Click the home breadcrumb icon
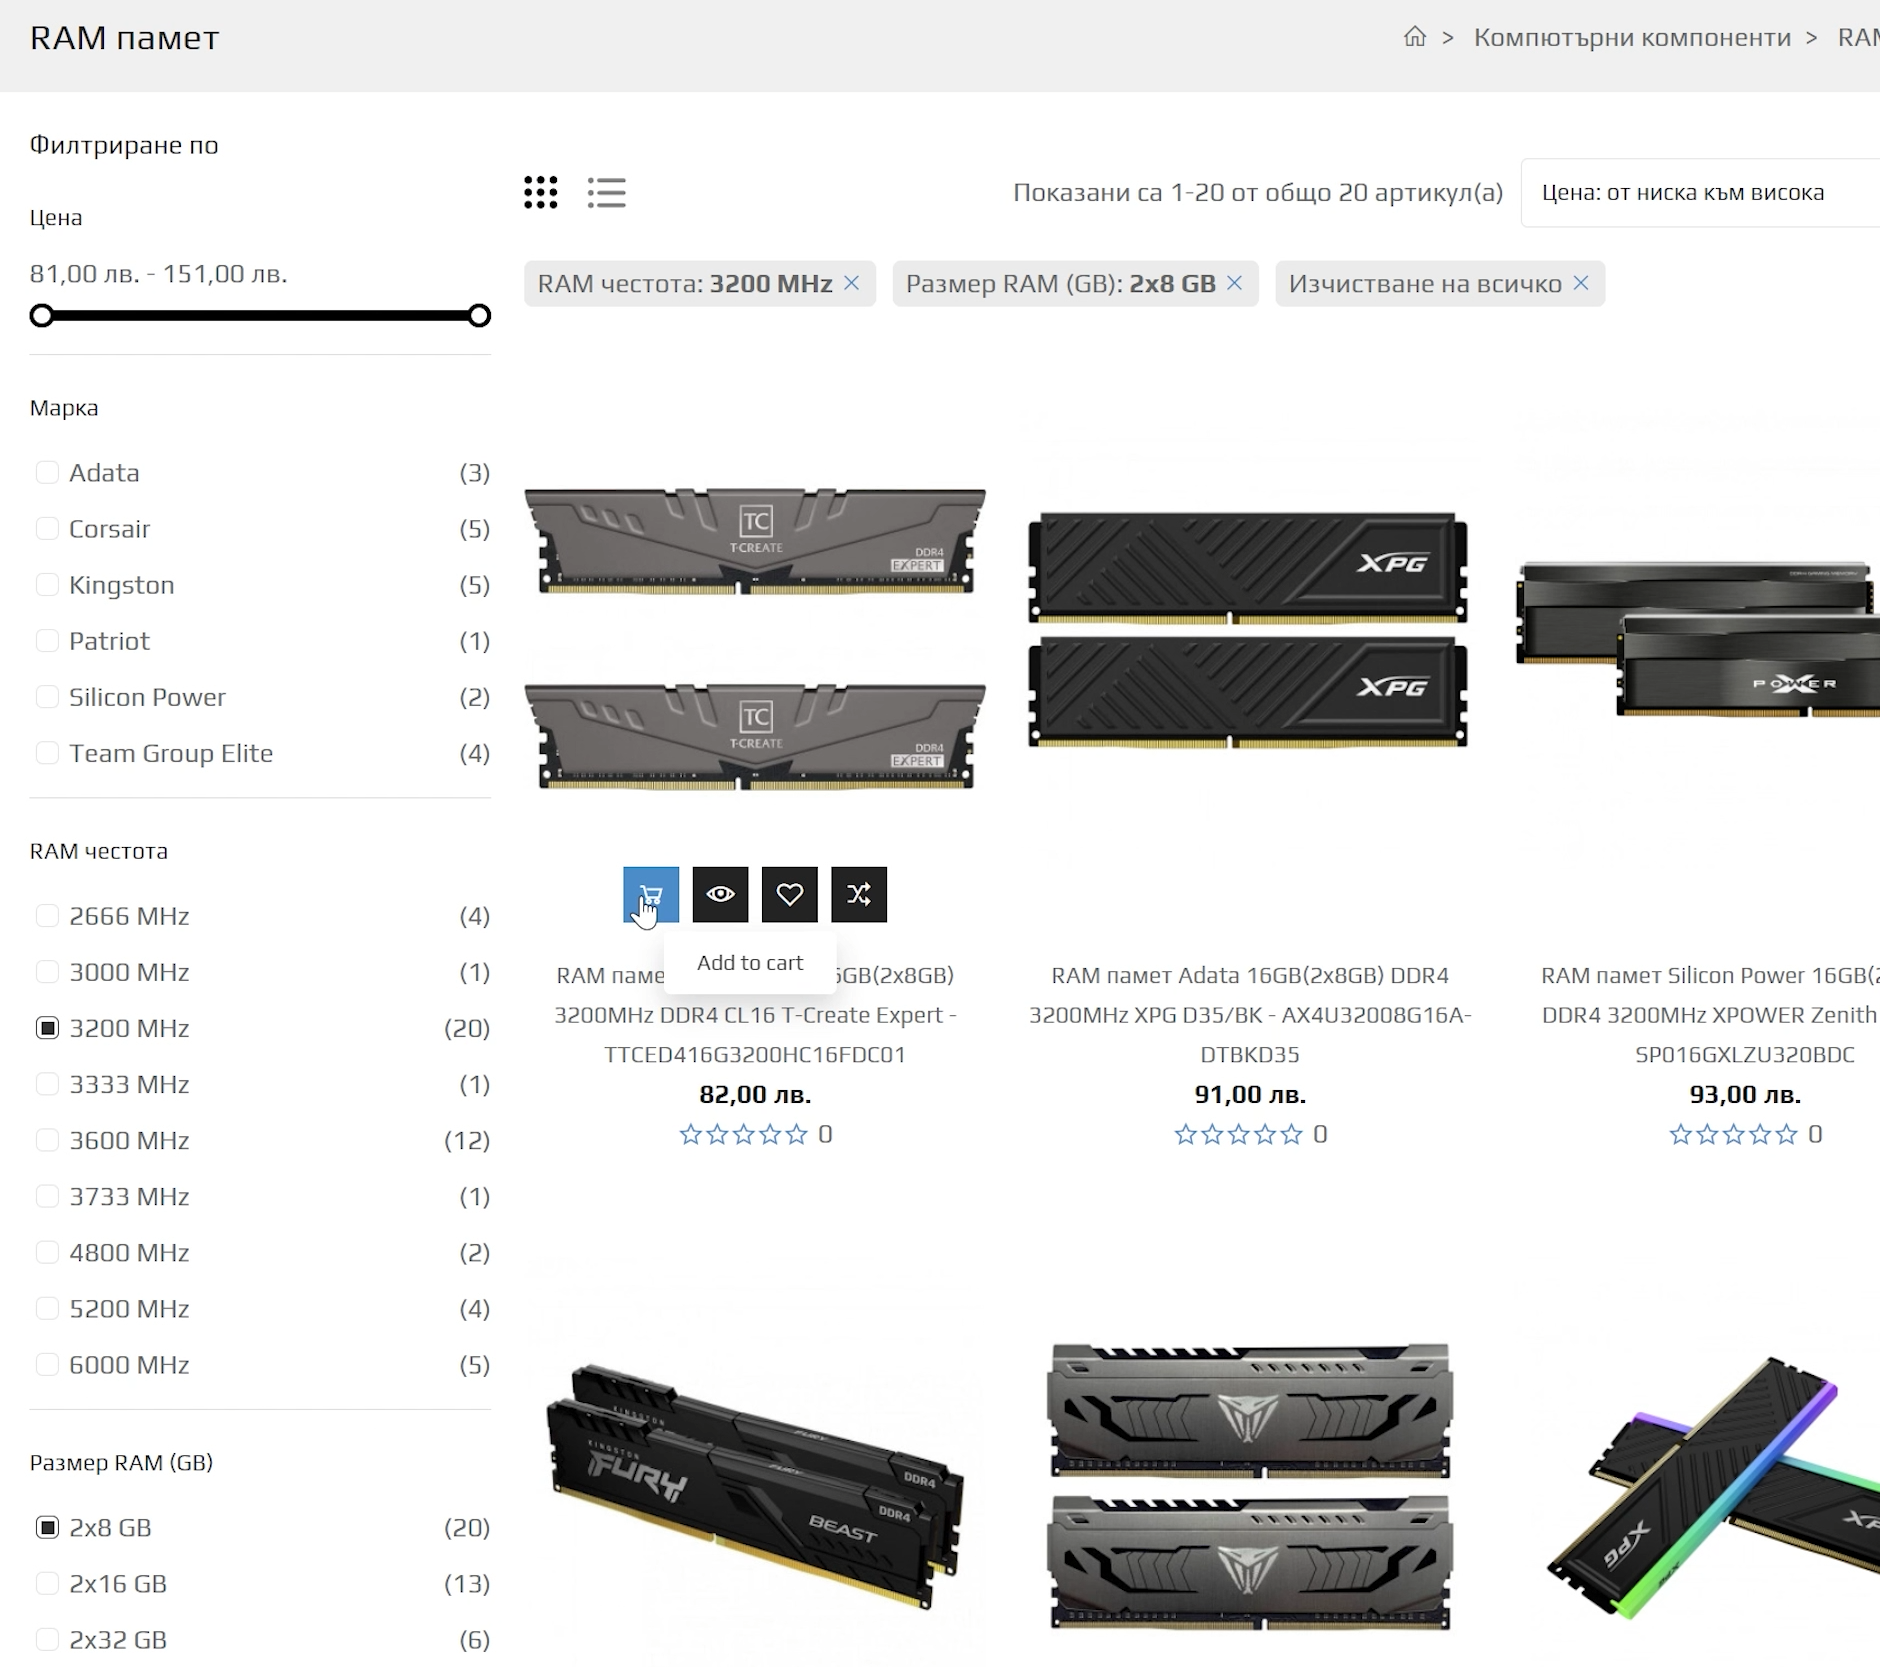Viewport: 1880px width, 1667px height. point(1414,37)
